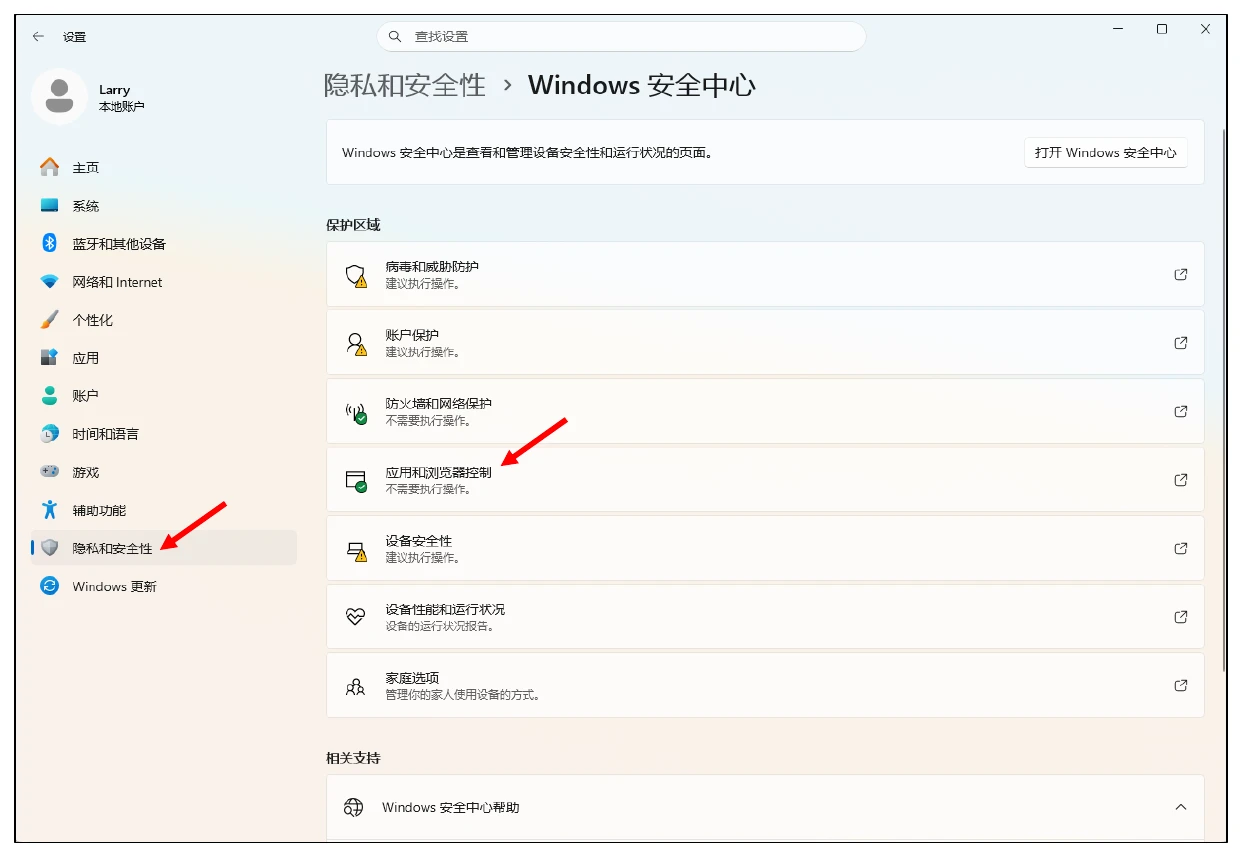This screenshot has height=857, width=1242.
Task: Click the 隐私和安全性 breadcrumb link
Action: pyautogui.click(x=404, y=85)
